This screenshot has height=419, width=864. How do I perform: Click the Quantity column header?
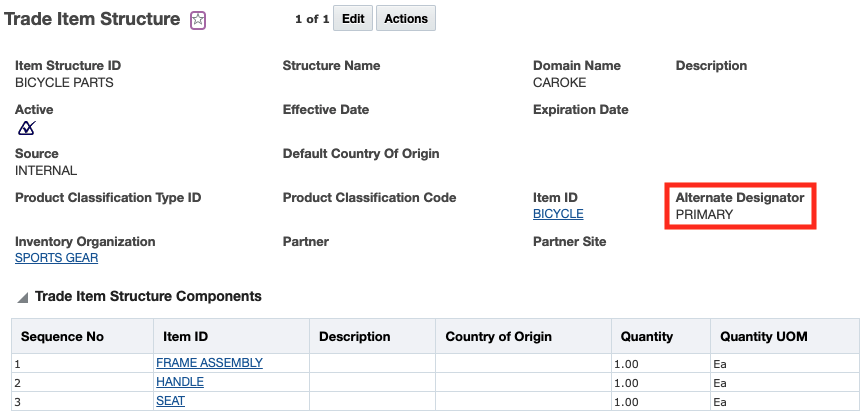(647, 336)
